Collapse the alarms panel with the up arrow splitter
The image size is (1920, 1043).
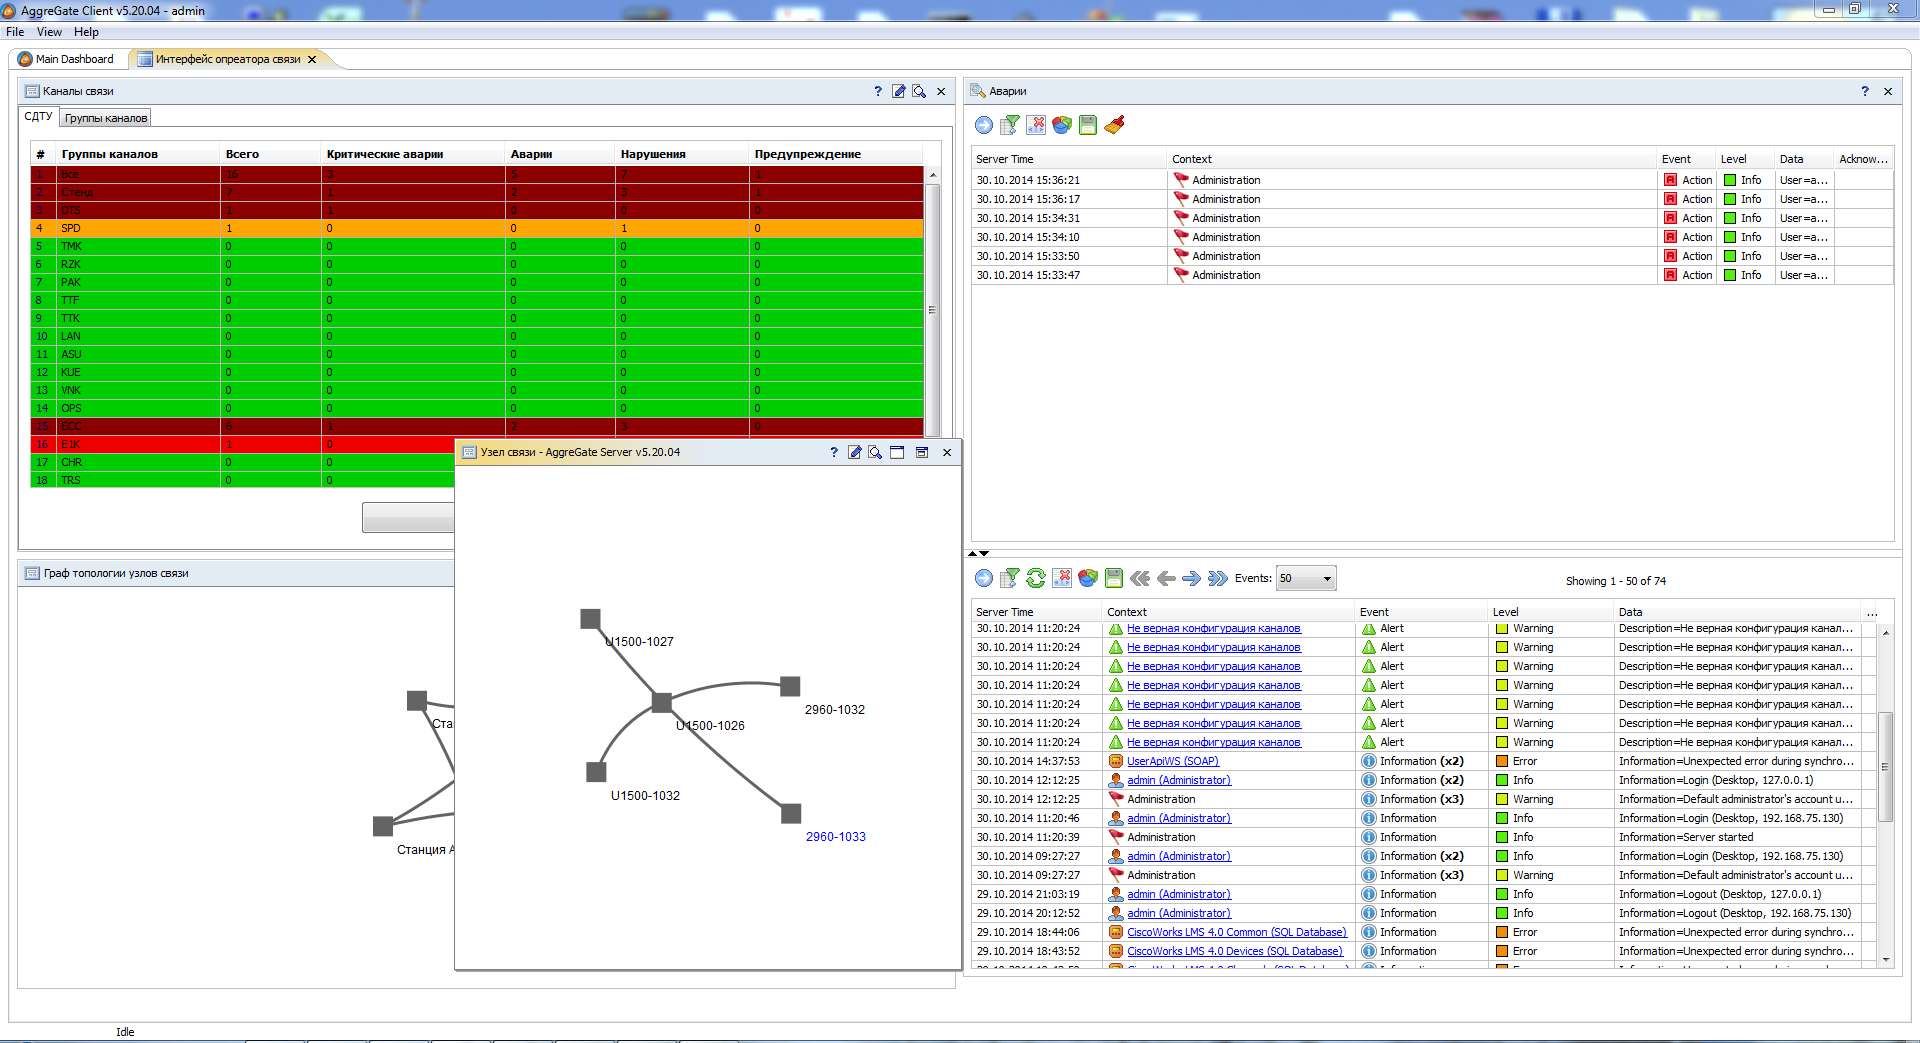[971, 553]
